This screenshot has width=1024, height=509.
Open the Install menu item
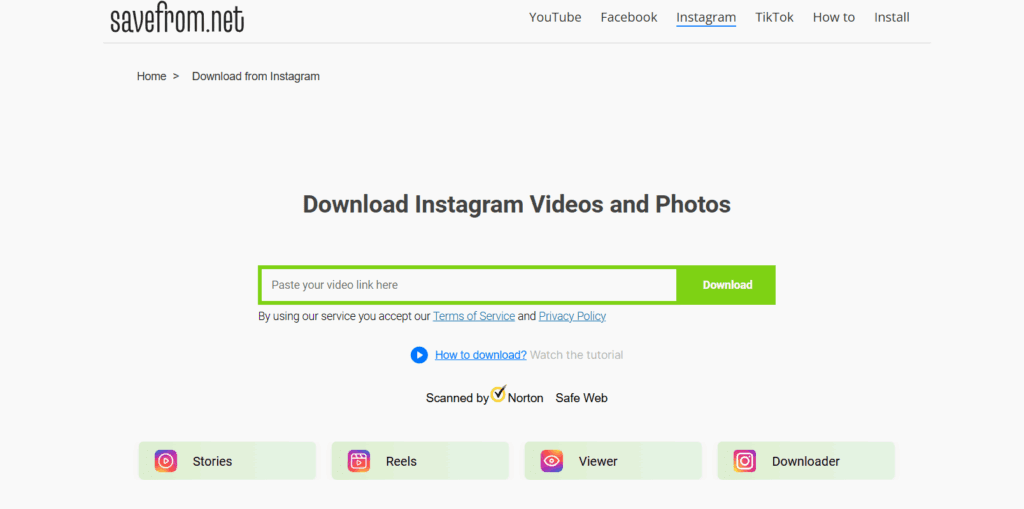coord(892,17)
